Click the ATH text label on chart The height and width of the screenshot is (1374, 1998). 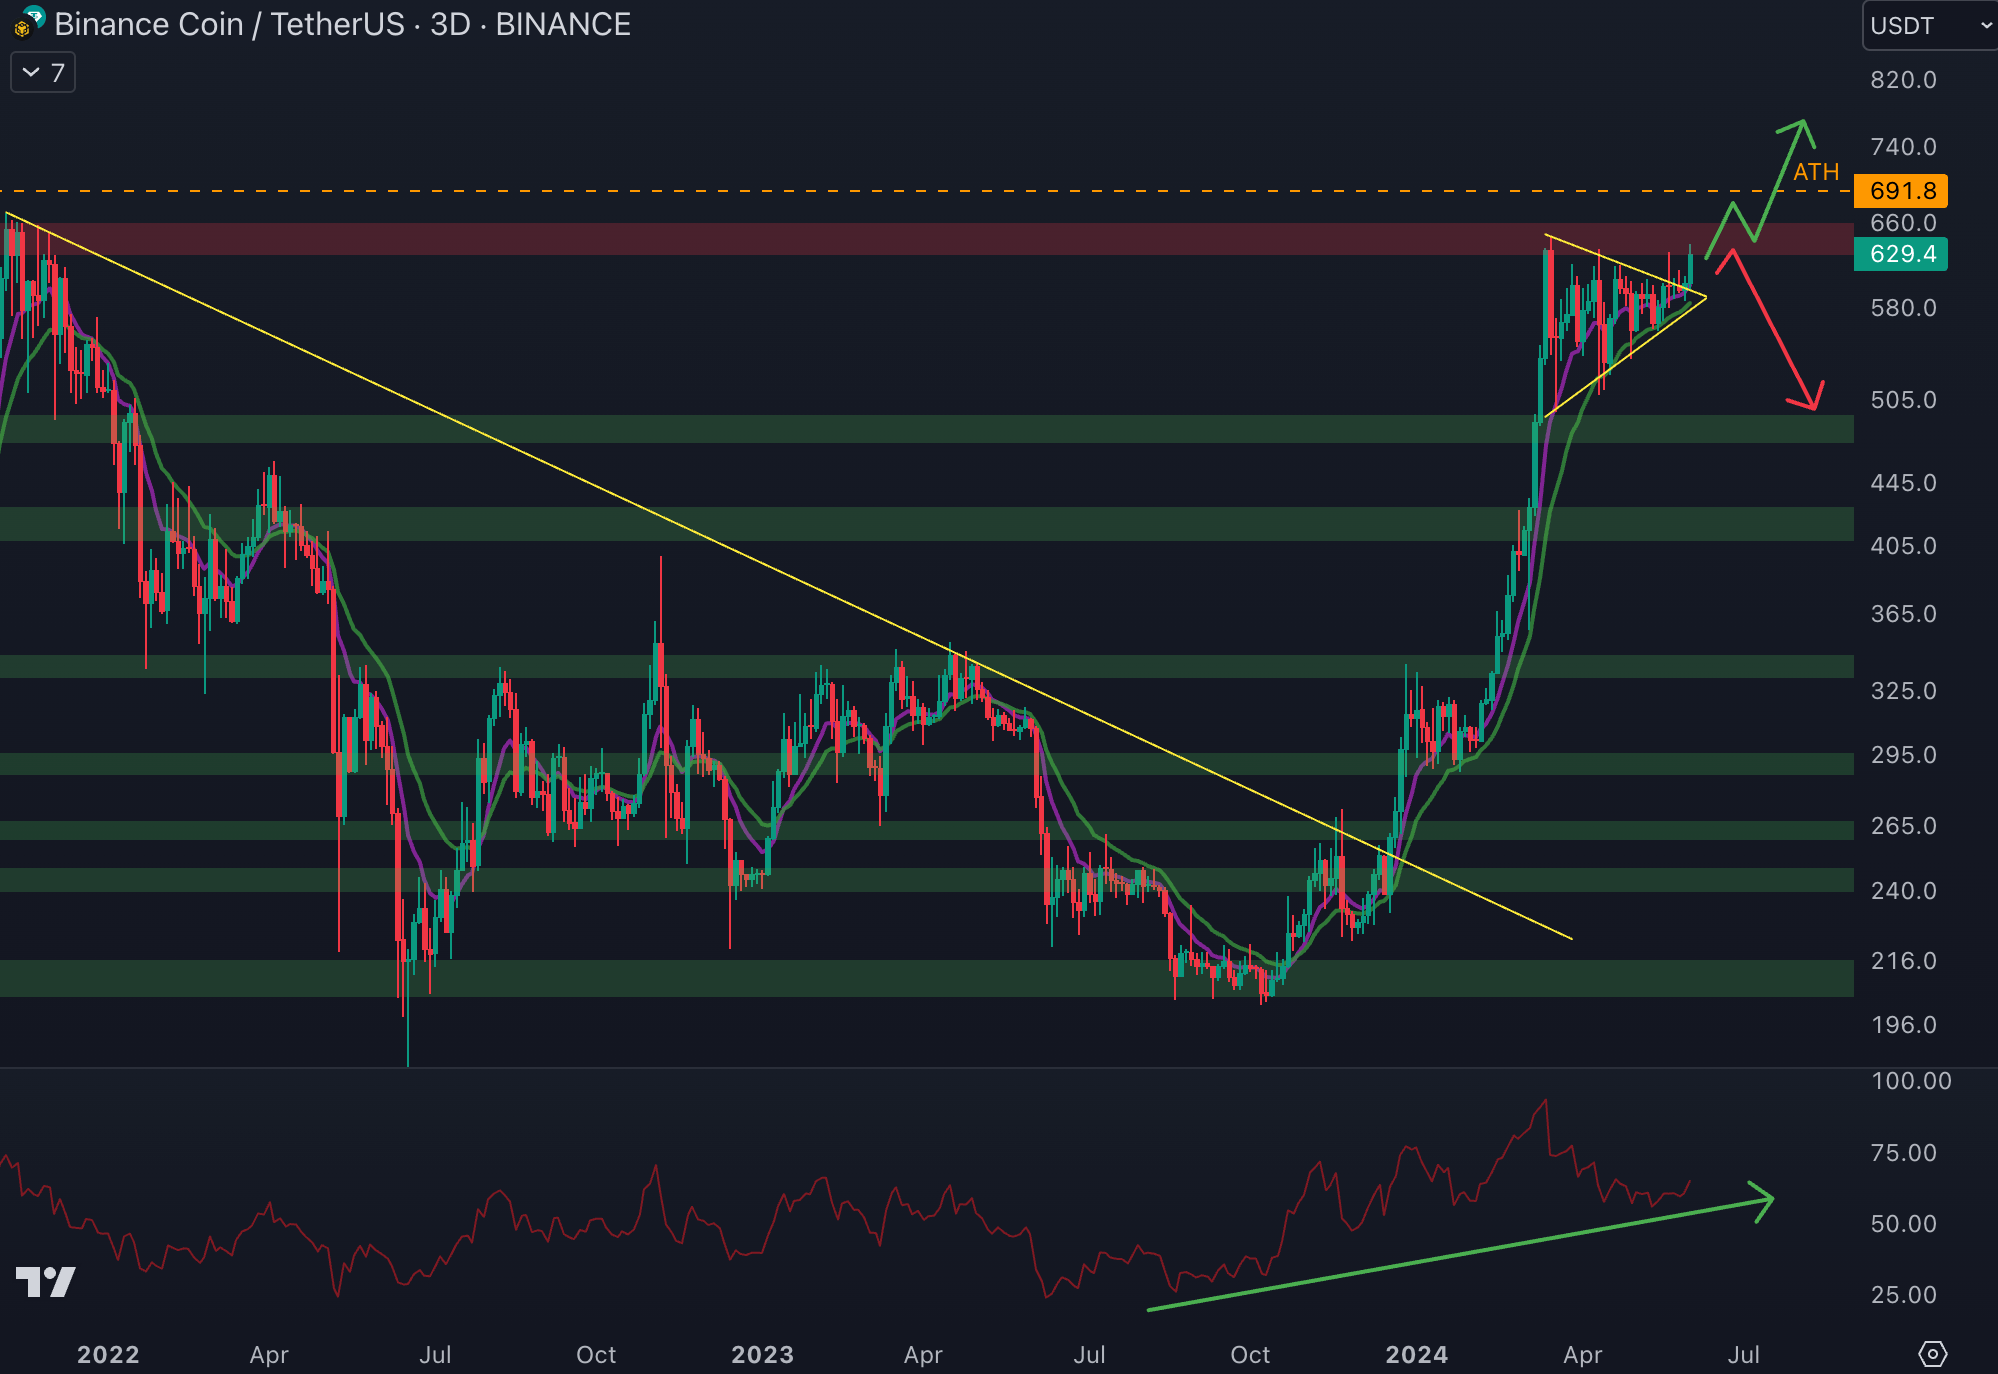[1815, 172]
